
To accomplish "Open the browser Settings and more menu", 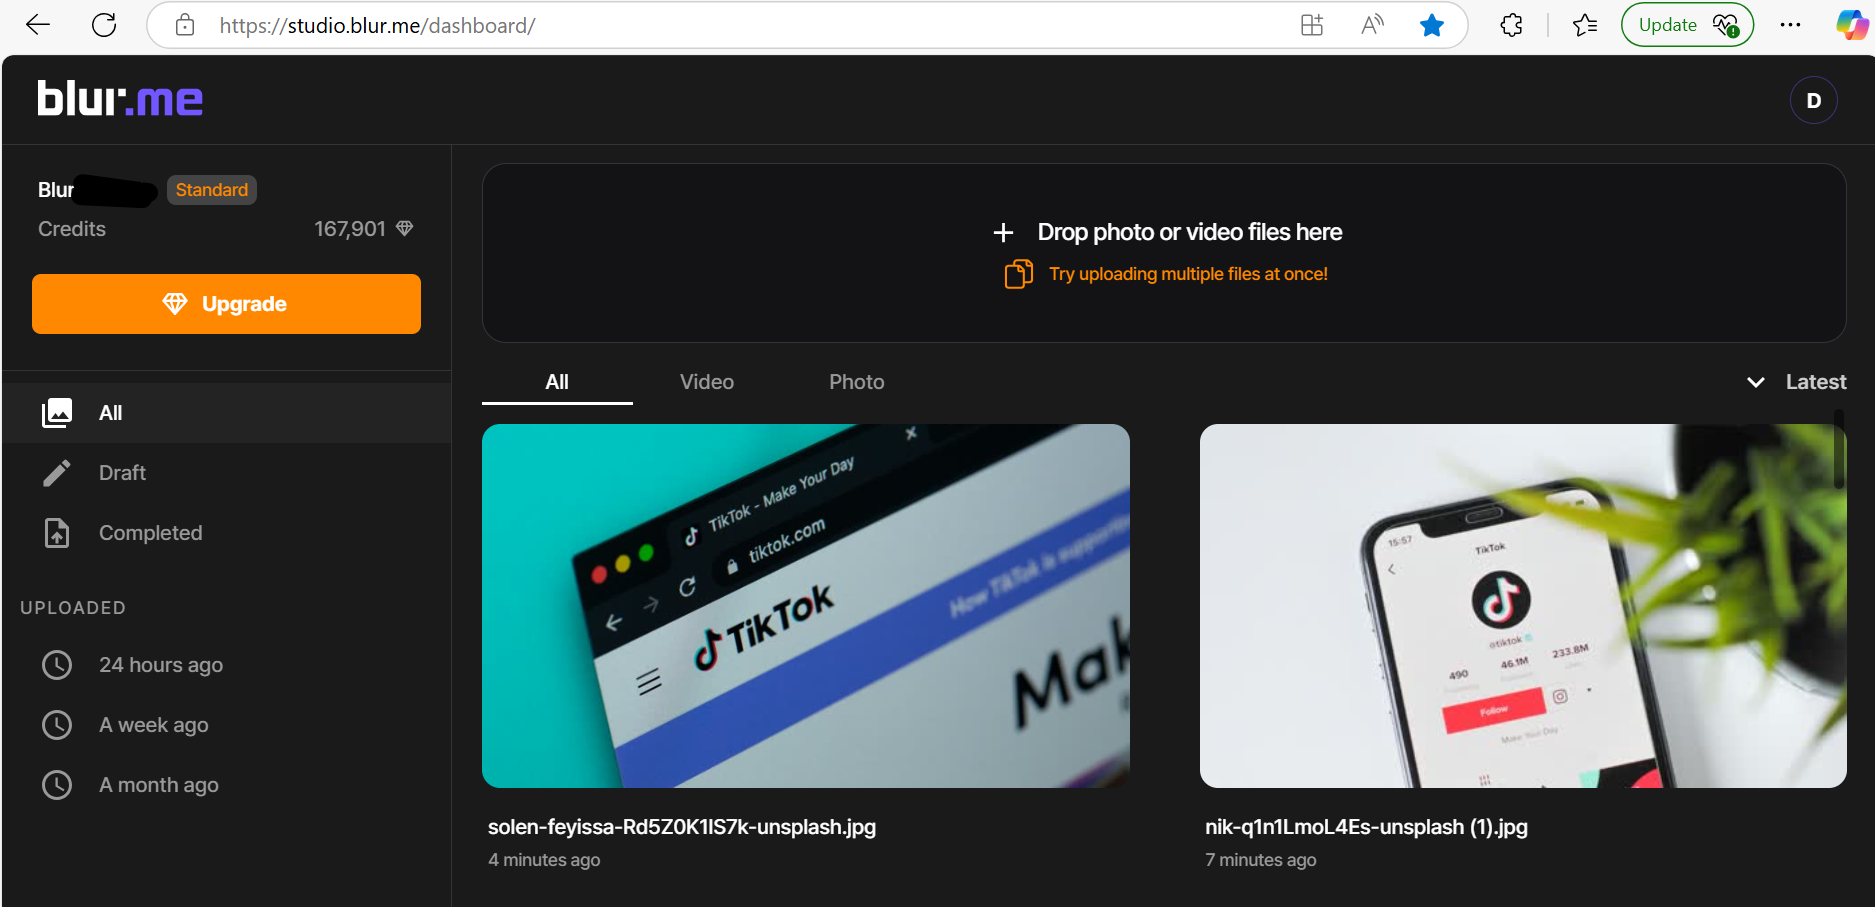I will [1790, 25].
